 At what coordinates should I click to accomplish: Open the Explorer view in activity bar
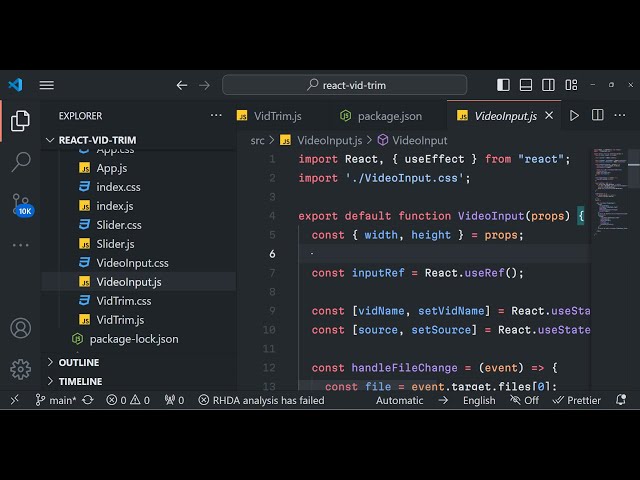pos(20,121)
